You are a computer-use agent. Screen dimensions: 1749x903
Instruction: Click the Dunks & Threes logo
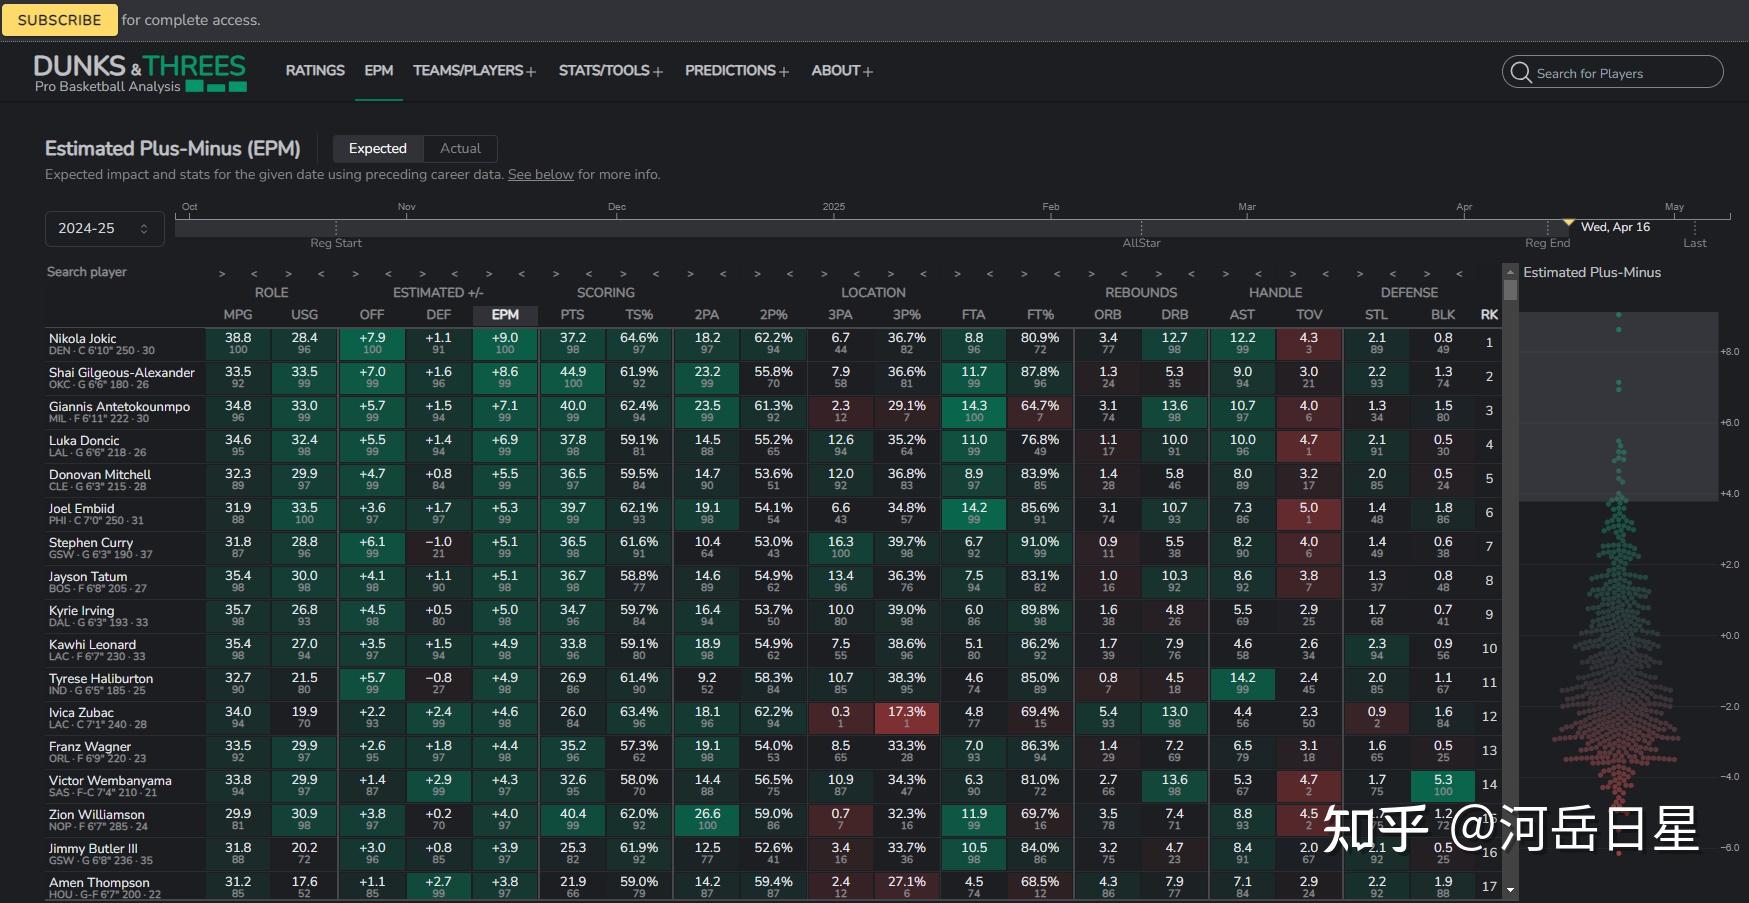click(x=140, y=73)
